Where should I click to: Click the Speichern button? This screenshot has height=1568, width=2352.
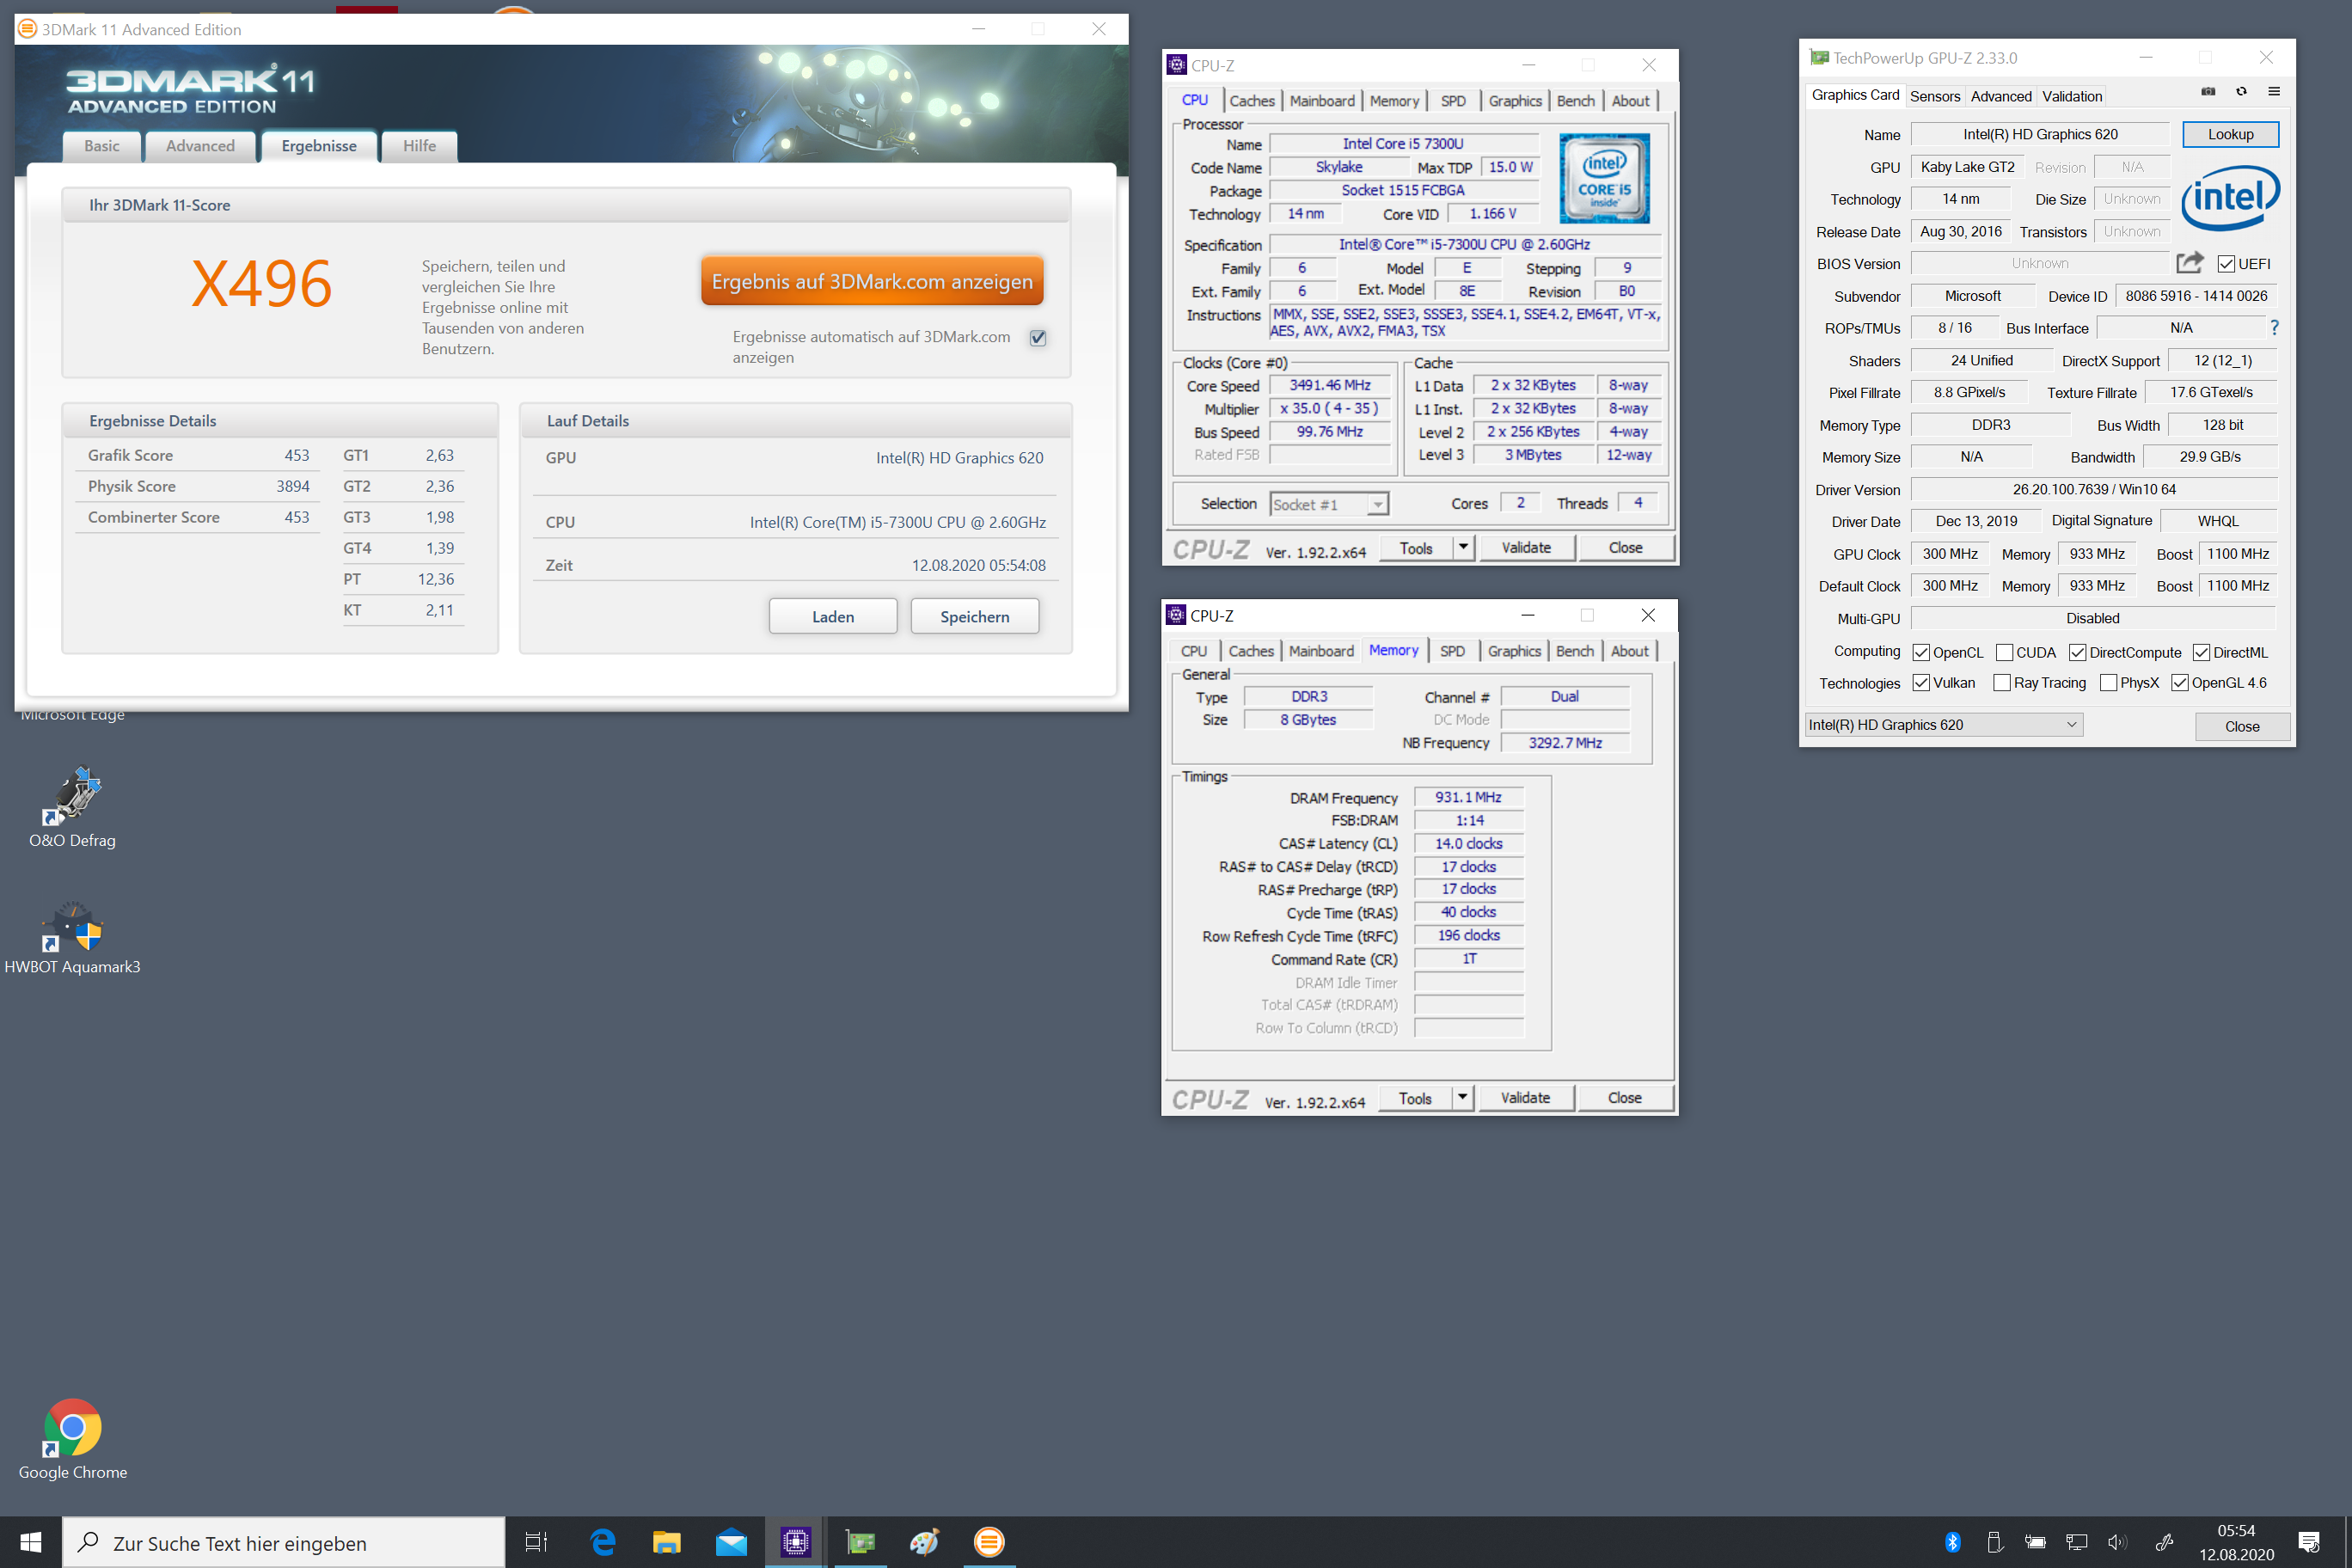click(x=974, y=616)
